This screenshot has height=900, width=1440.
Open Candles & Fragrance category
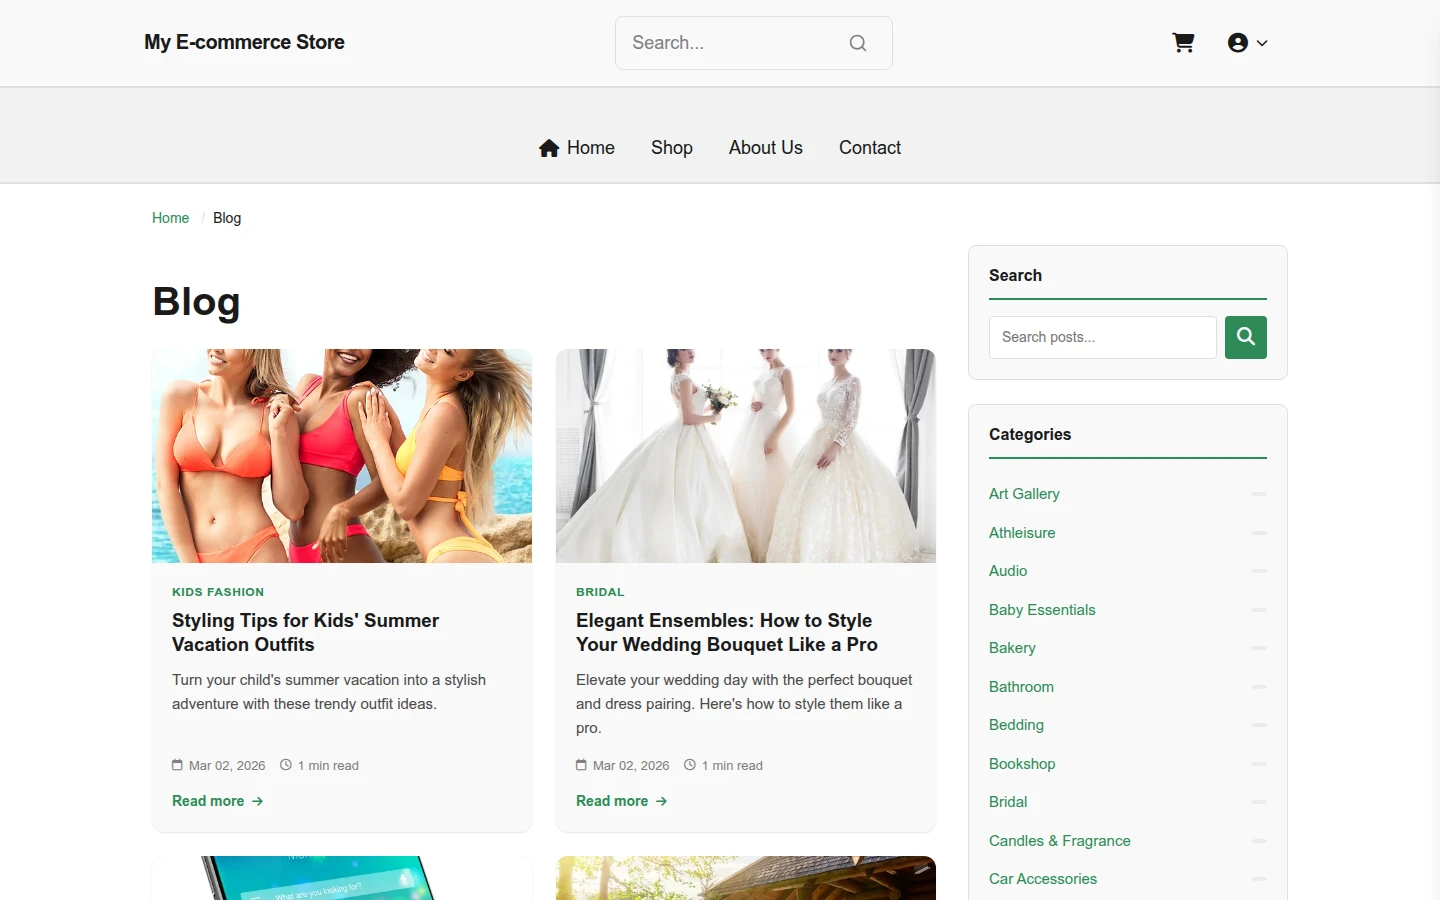point(1060,841)
